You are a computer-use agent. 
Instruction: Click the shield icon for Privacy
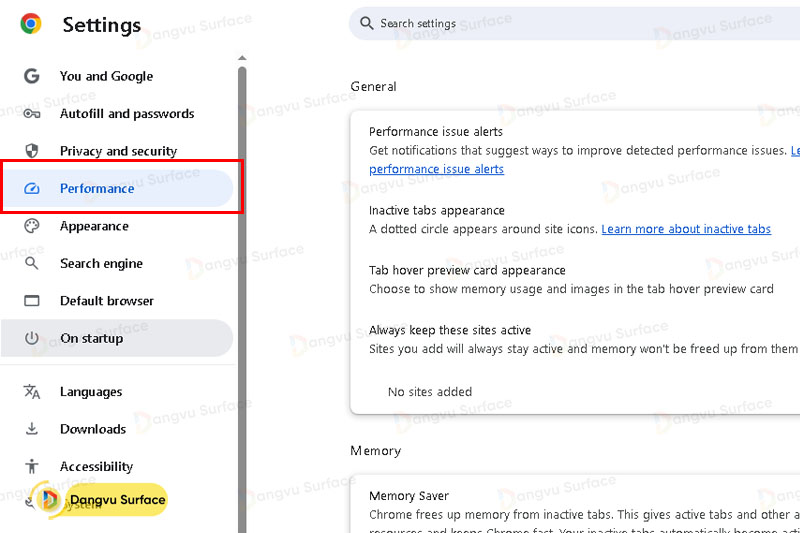coord(32,151)
